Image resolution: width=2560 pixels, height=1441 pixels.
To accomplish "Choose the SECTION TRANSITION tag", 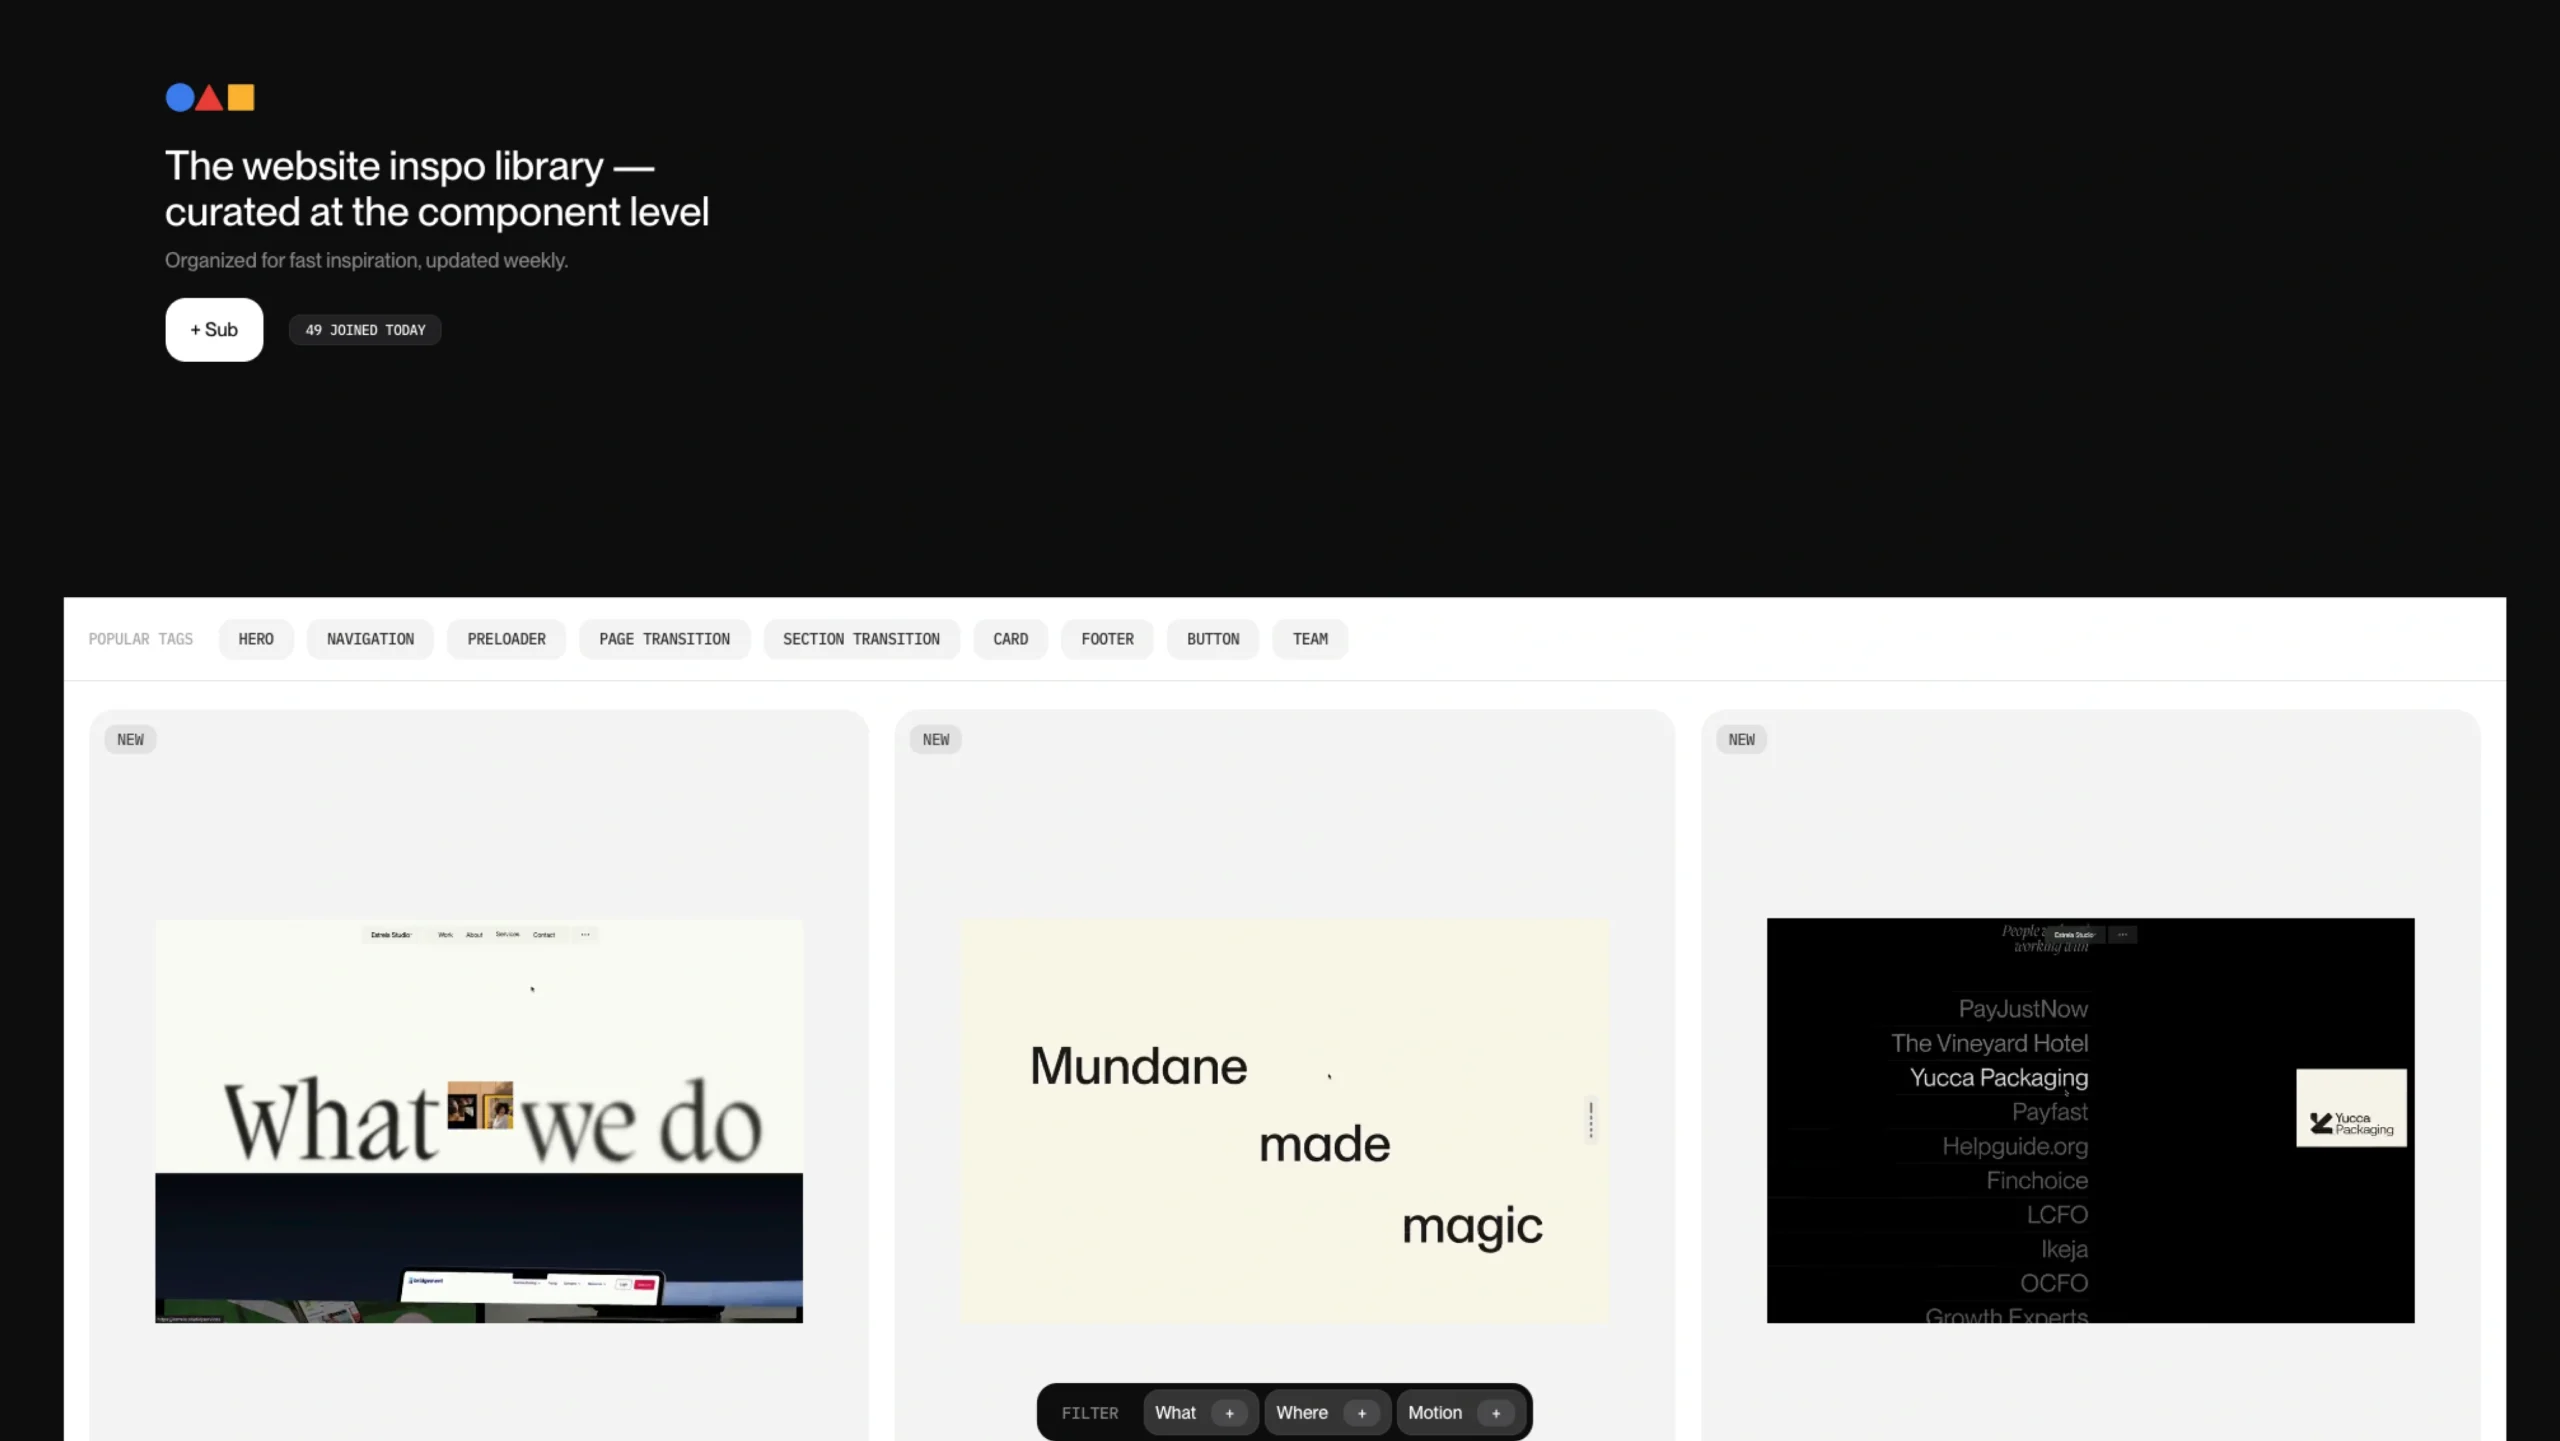I will [x=861, y=639].
